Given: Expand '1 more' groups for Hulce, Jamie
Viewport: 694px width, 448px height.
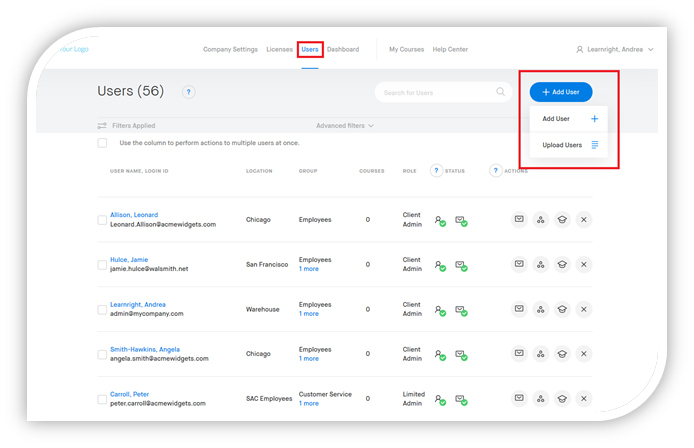Looking at the screenshot, I should coord(308,269).
